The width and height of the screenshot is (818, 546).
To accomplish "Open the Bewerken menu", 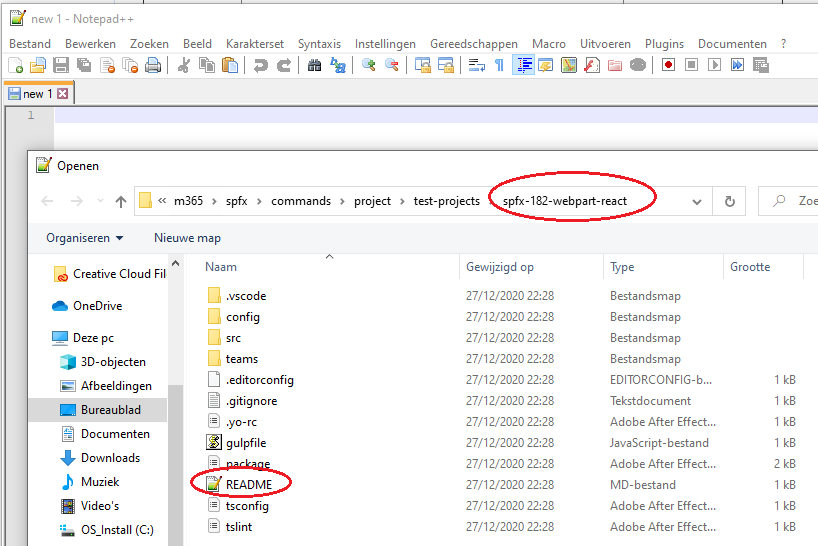I will tap(90, 44).
